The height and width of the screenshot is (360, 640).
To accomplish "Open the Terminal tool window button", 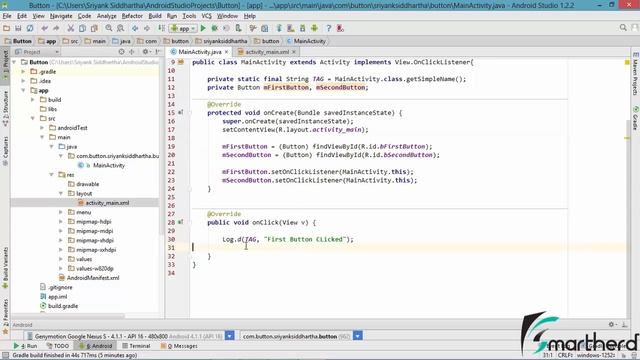I will (136, 346).
